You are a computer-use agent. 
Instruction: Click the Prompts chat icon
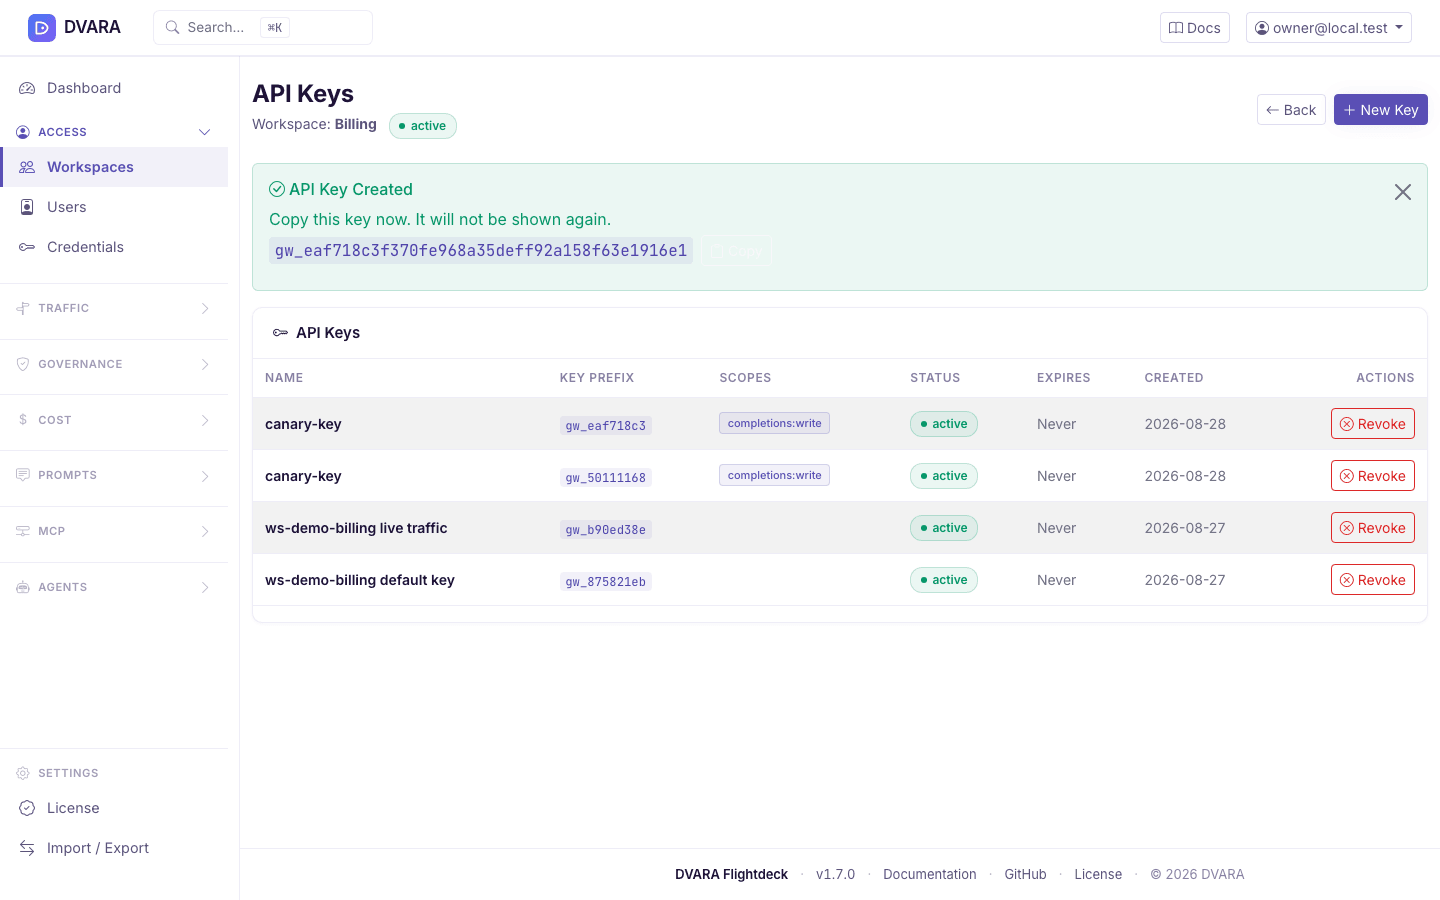point(23,475)
